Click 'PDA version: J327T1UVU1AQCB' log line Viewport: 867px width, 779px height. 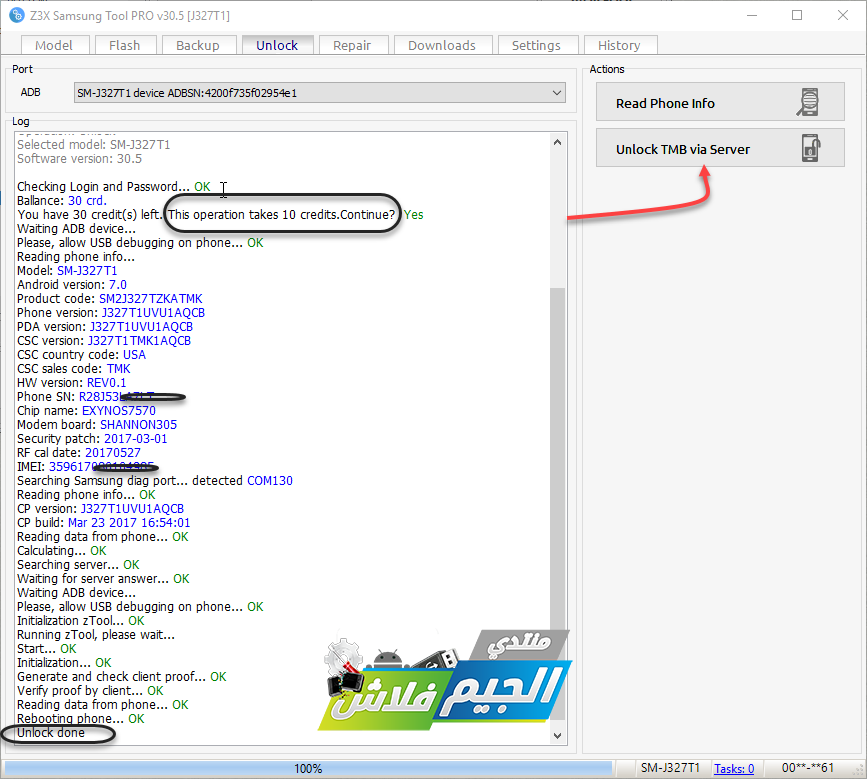[x=105, y=327]
